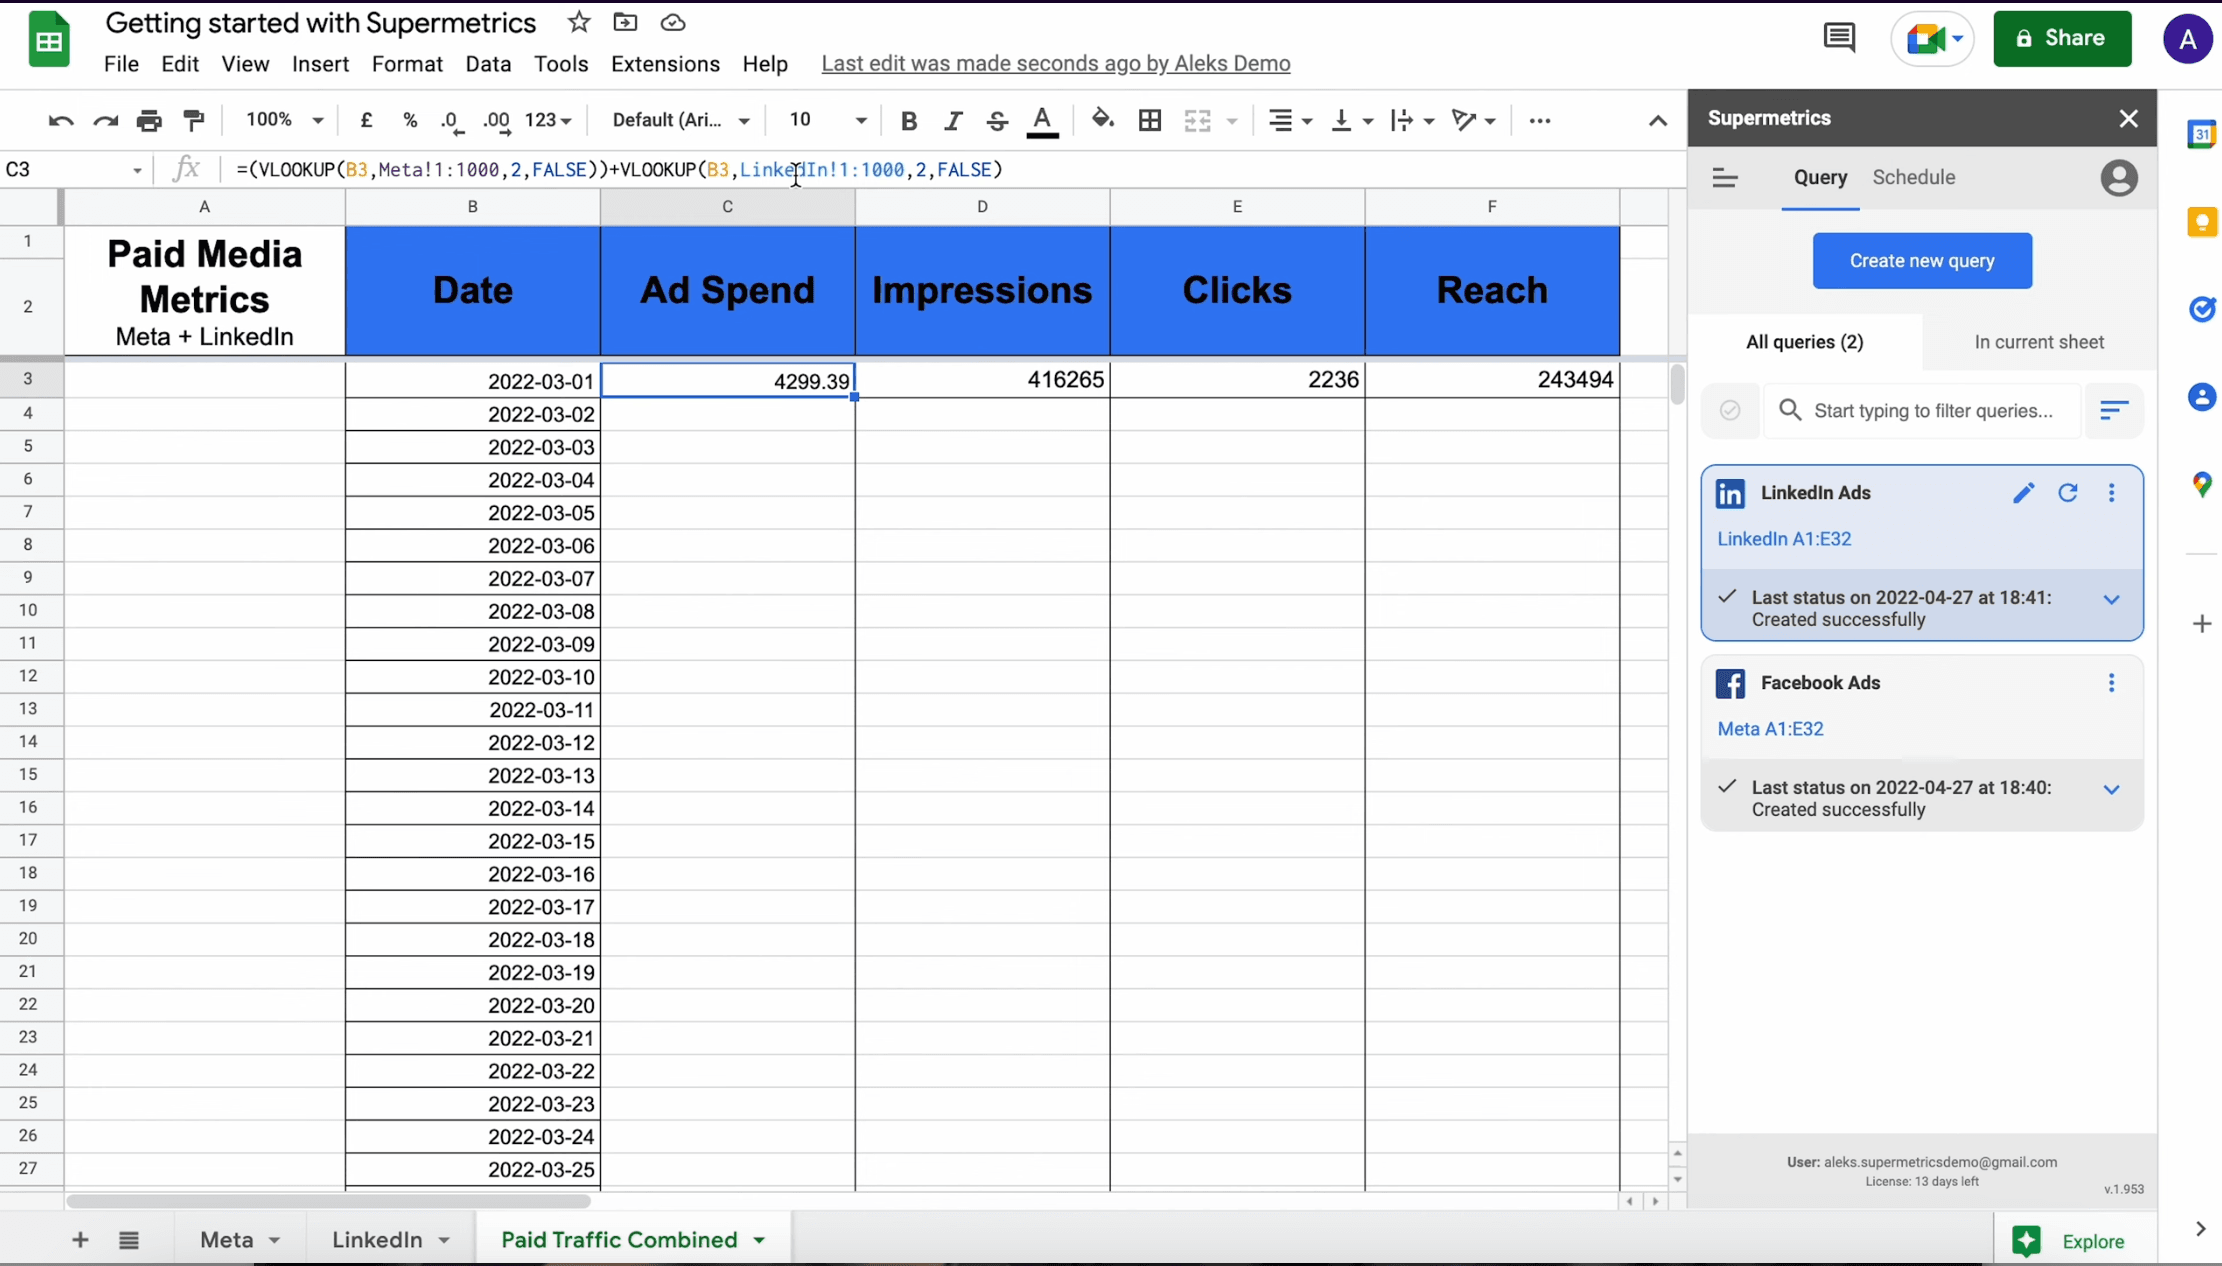Add a new sheet

pos(80,1240)
